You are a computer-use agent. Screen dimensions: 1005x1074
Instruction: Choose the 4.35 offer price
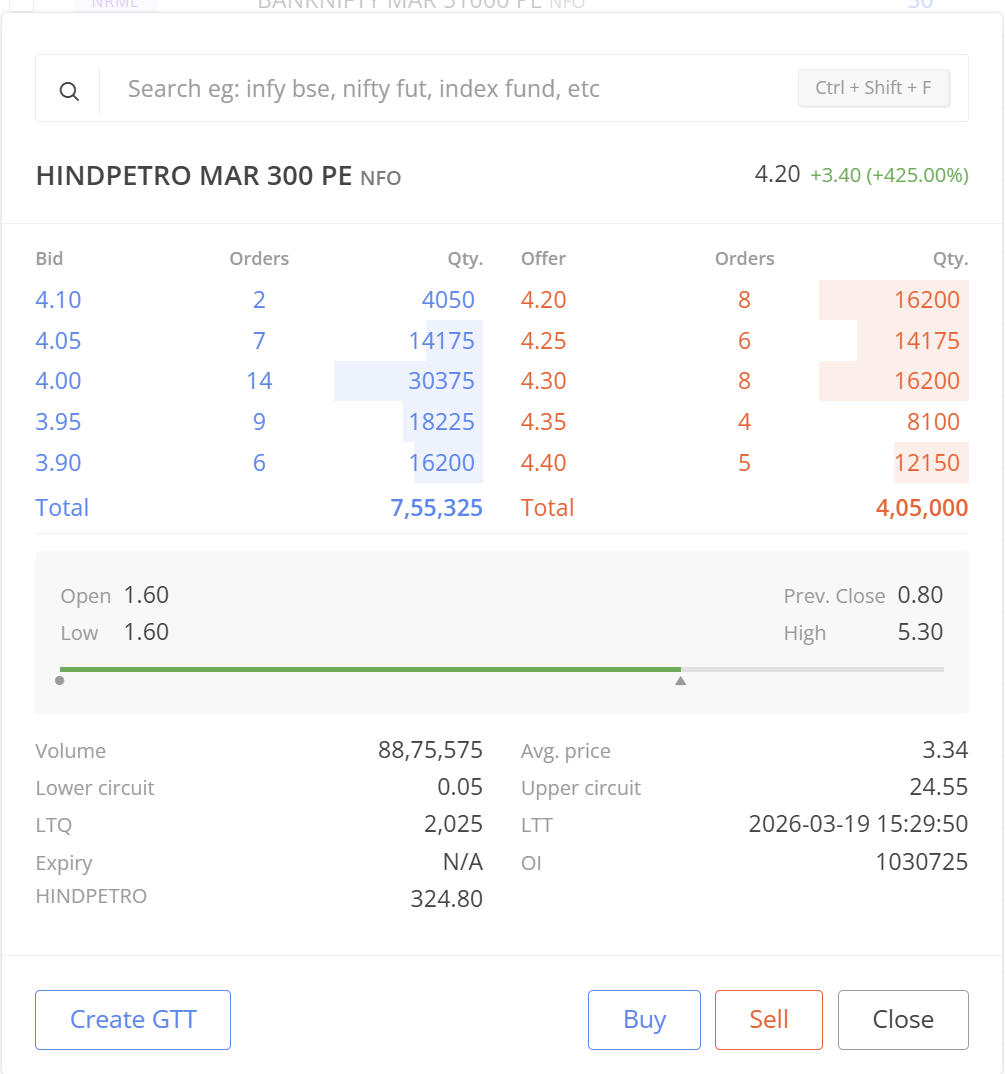click(543, 422)
